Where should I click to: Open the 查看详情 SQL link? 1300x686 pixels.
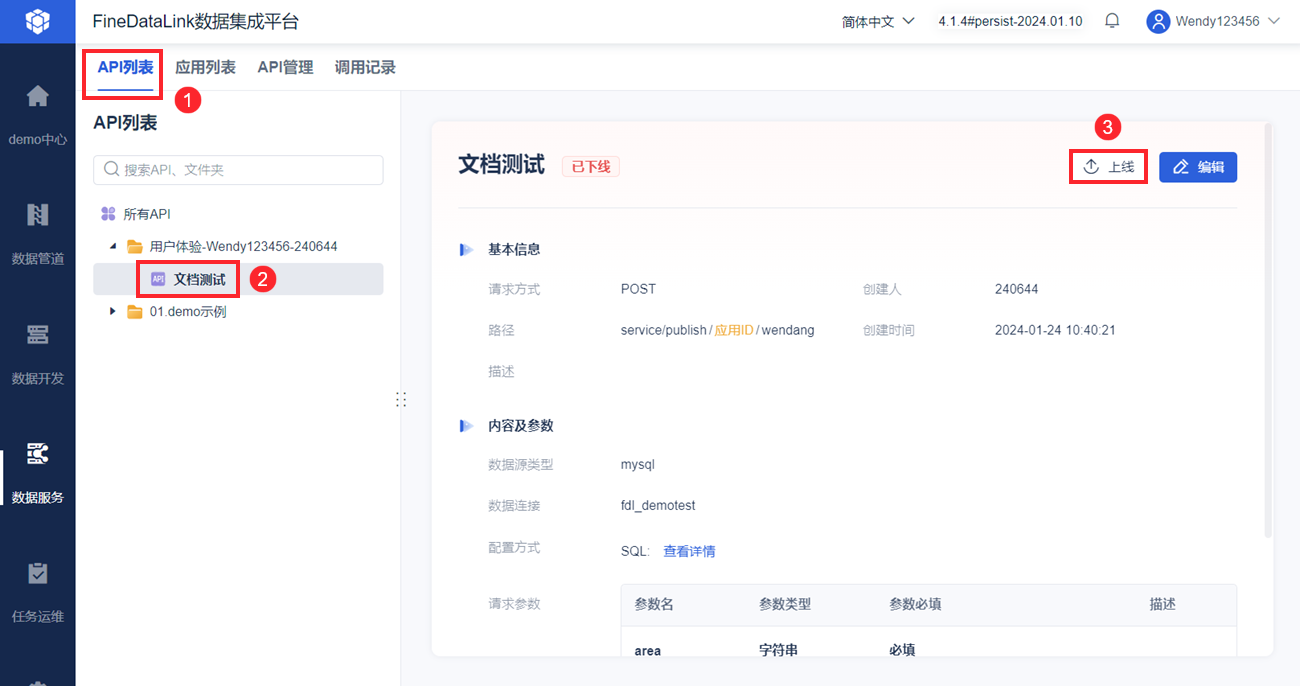(689, 551)
